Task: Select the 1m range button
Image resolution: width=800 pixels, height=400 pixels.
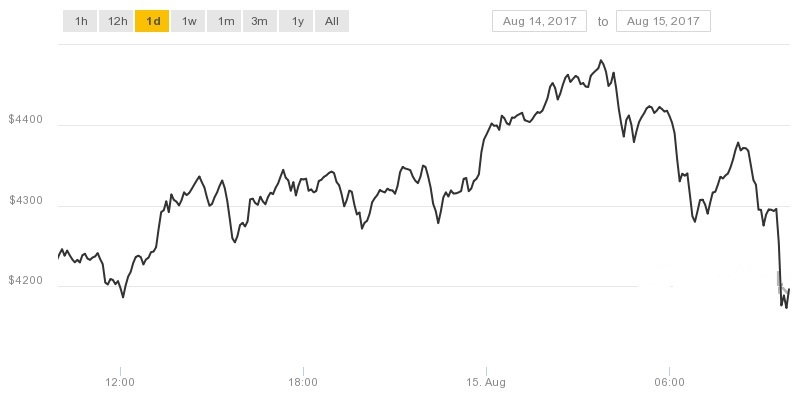Action: coord(224,21)
